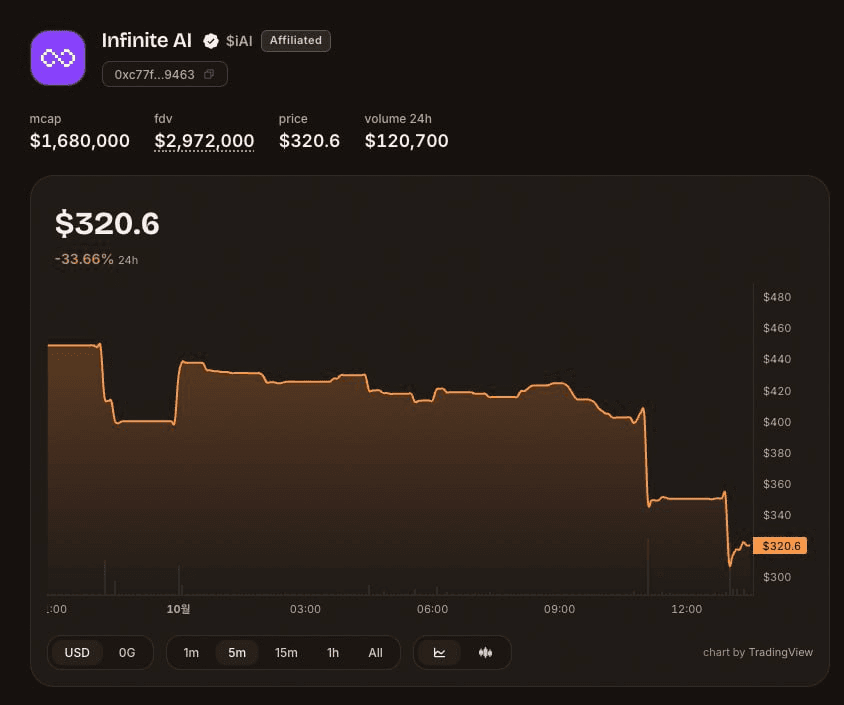Choose the 1h interval

tap(333, 653)
